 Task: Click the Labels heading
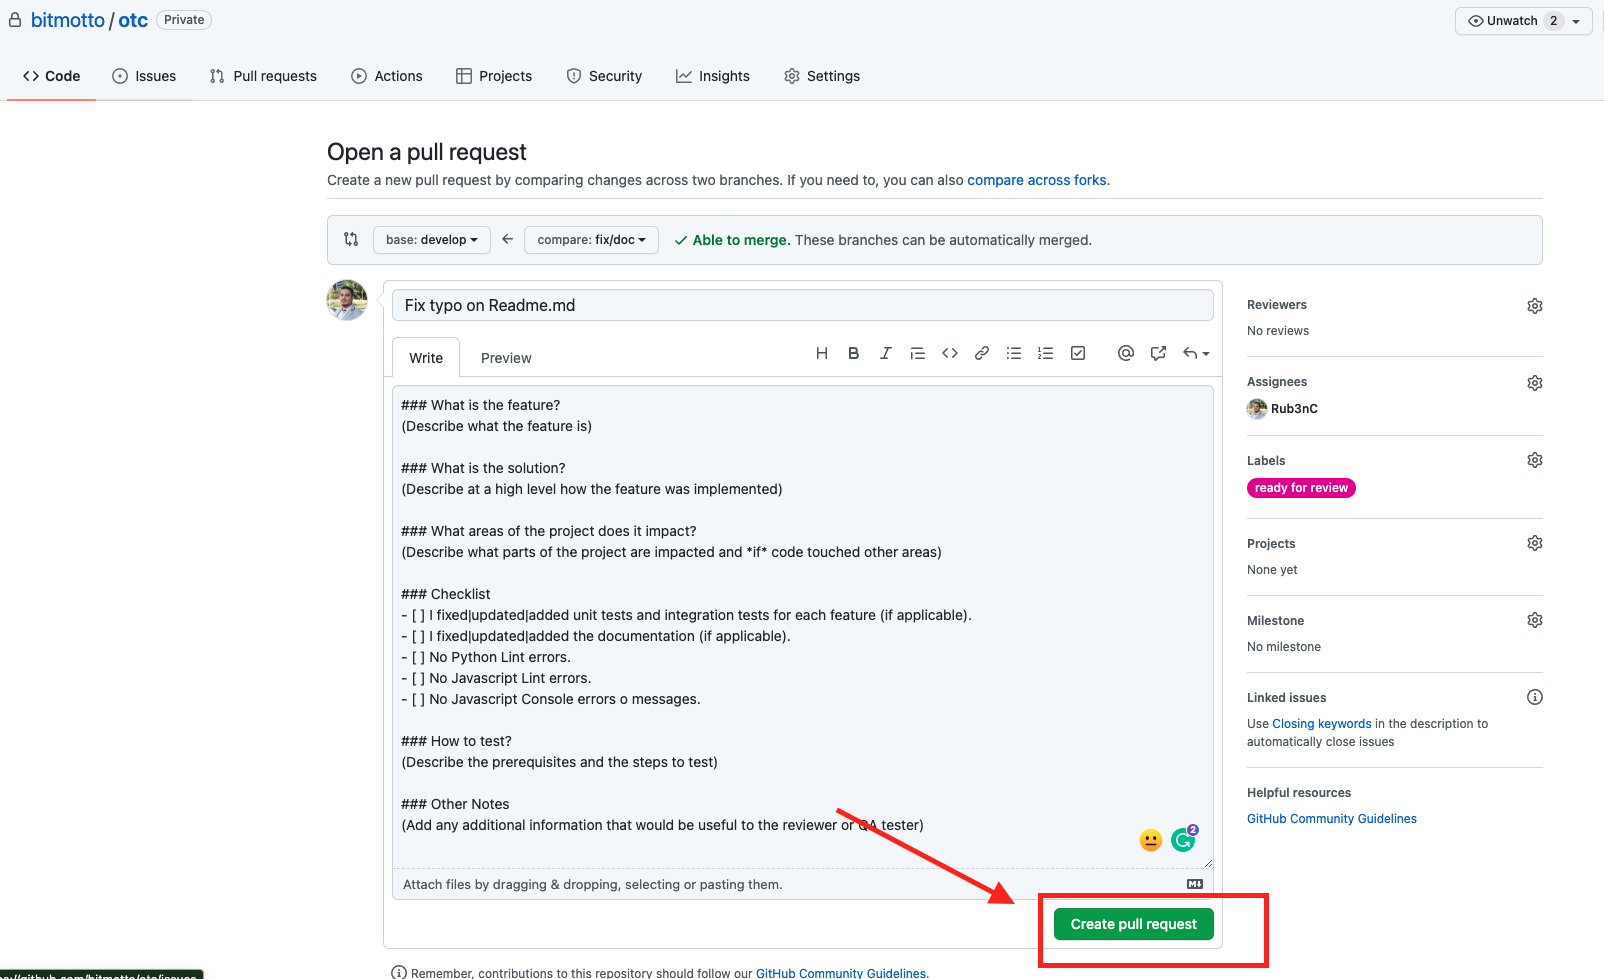(x=1266, y=461)
